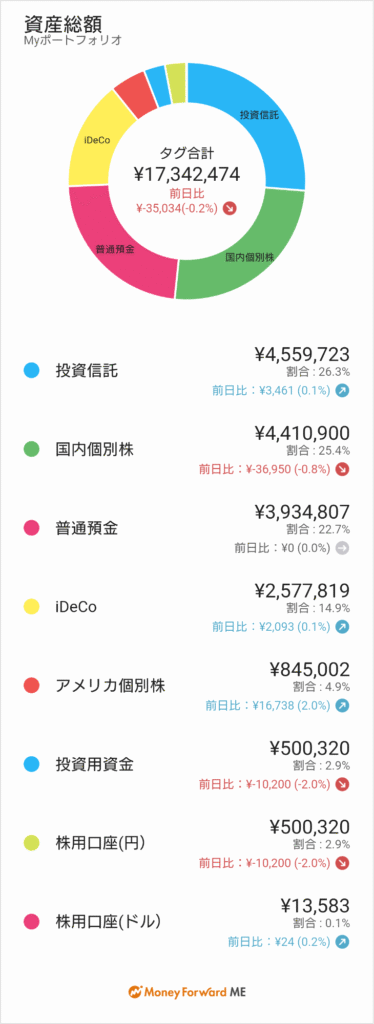The width and height of the screenshot is (374, 1024).
Task: Click the blue up-arrow icon for iDeCo
Action: [x=343, y=626]
